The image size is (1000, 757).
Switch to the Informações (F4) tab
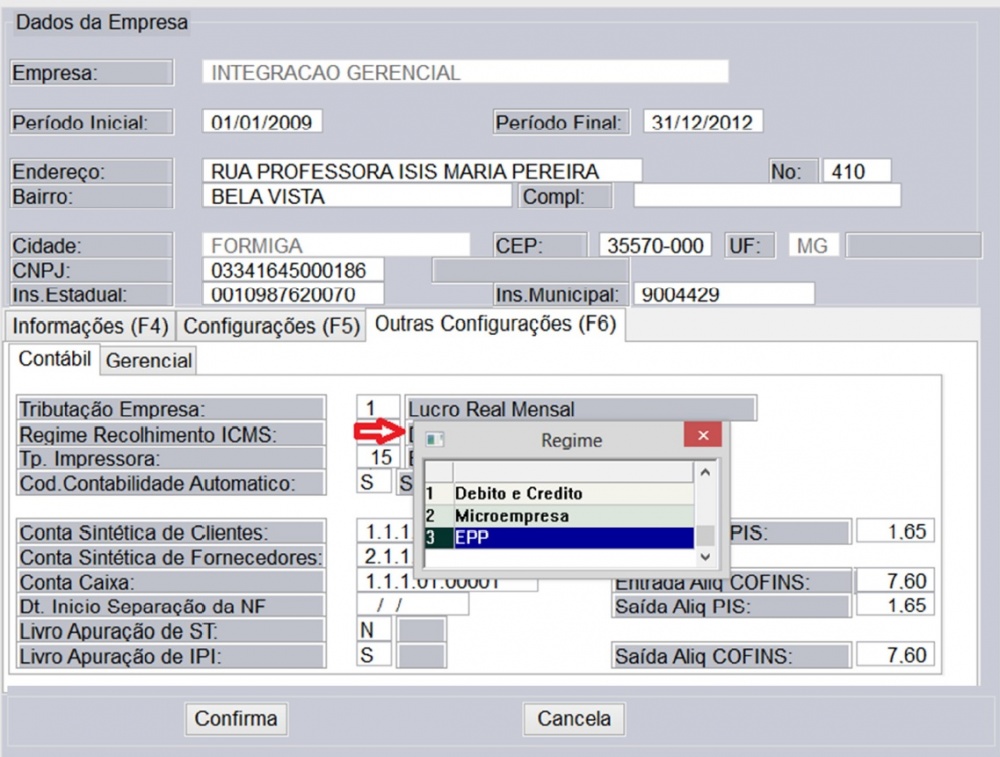[x=85, y=325]
